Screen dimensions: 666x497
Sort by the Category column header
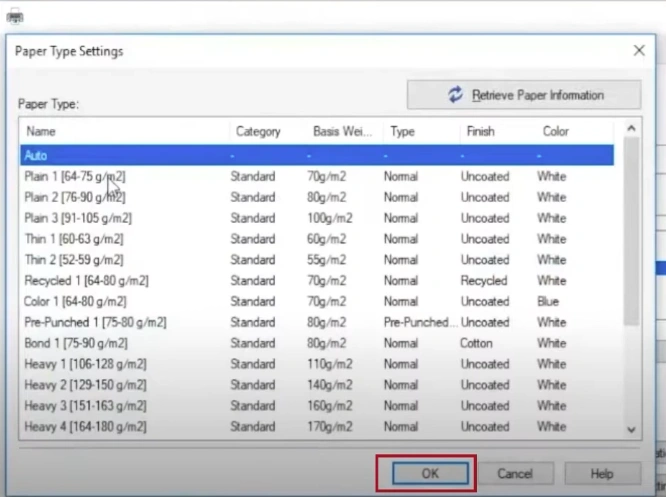click(x=268, y=131)
